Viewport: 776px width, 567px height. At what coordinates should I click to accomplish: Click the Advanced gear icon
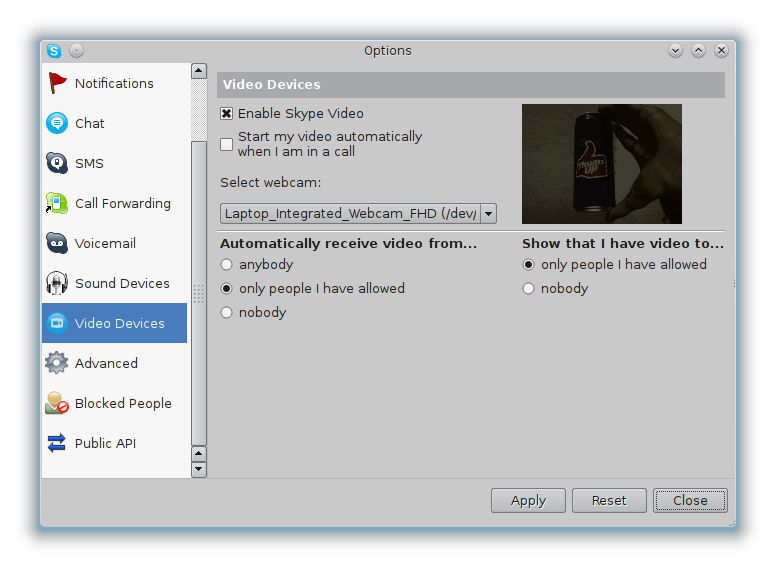(57, 363)
